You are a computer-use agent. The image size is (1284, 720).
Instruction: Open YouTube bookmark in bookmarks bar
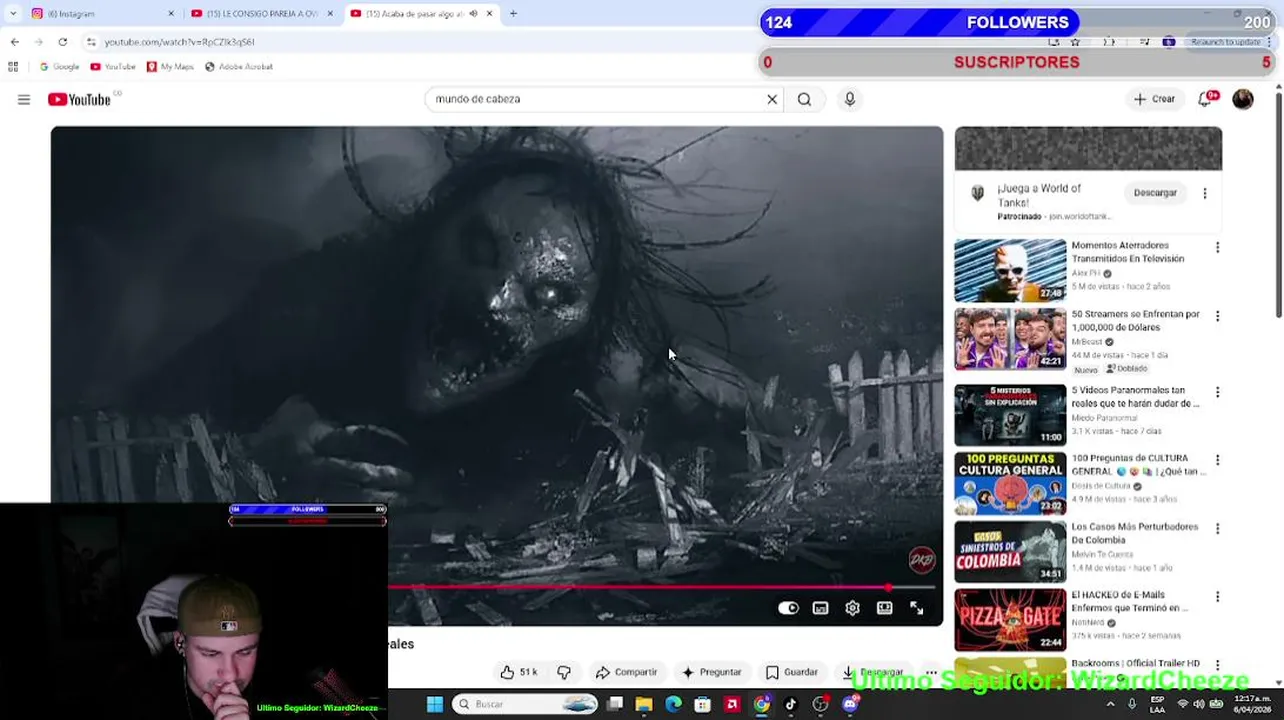click(x=113, y=67)
